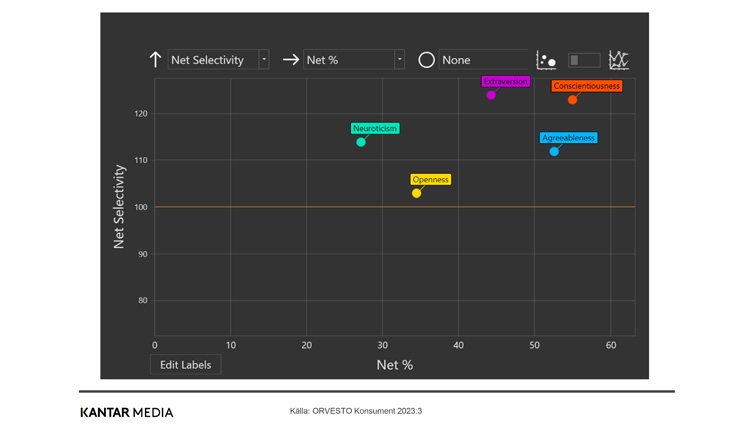Click the yellow Openness data dot
Screen dimensions: 750x438
pyautogui.click(x=417, y=193)
